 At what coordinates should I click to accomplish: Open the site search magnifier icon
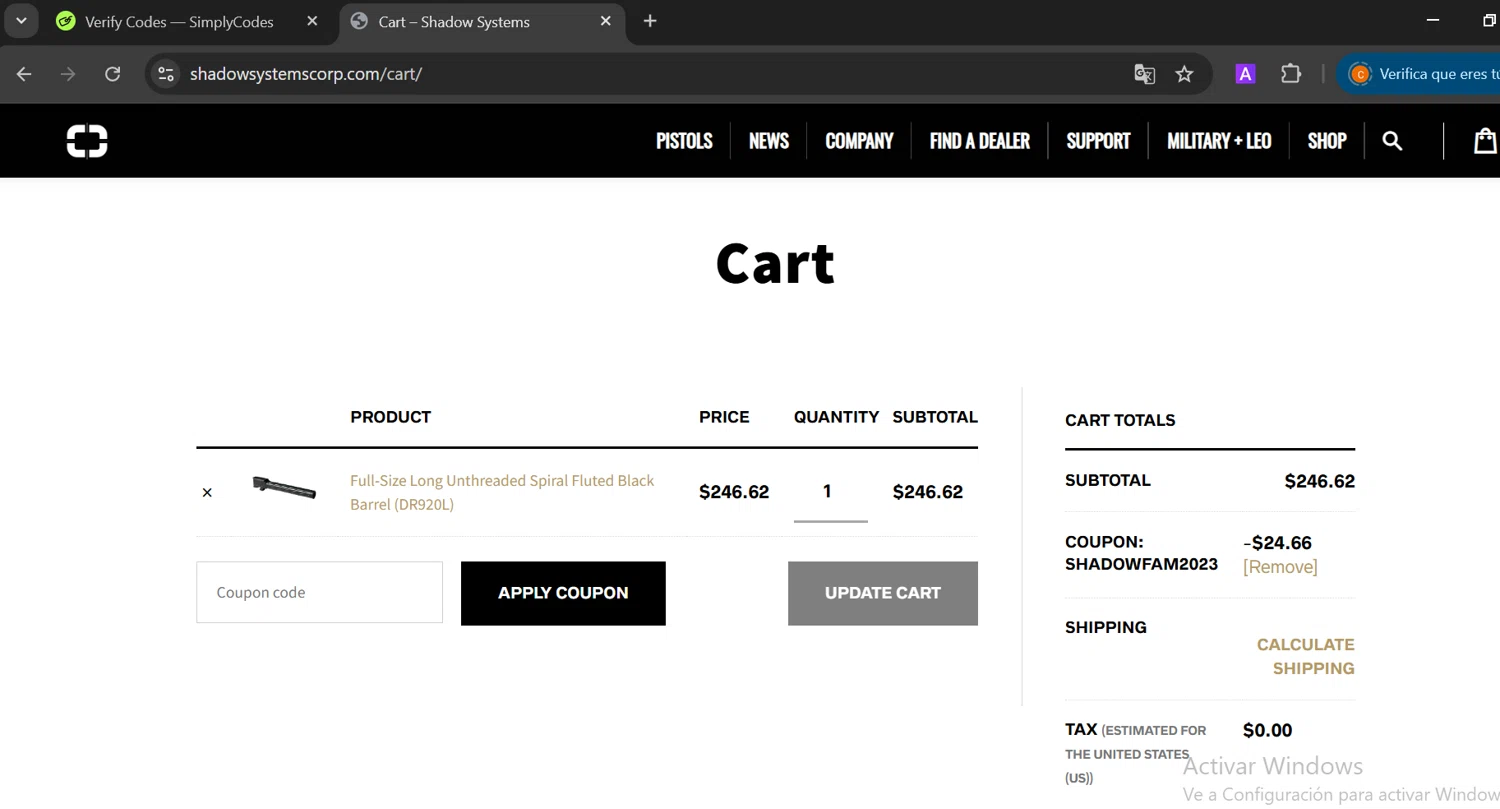point(1392,141)
